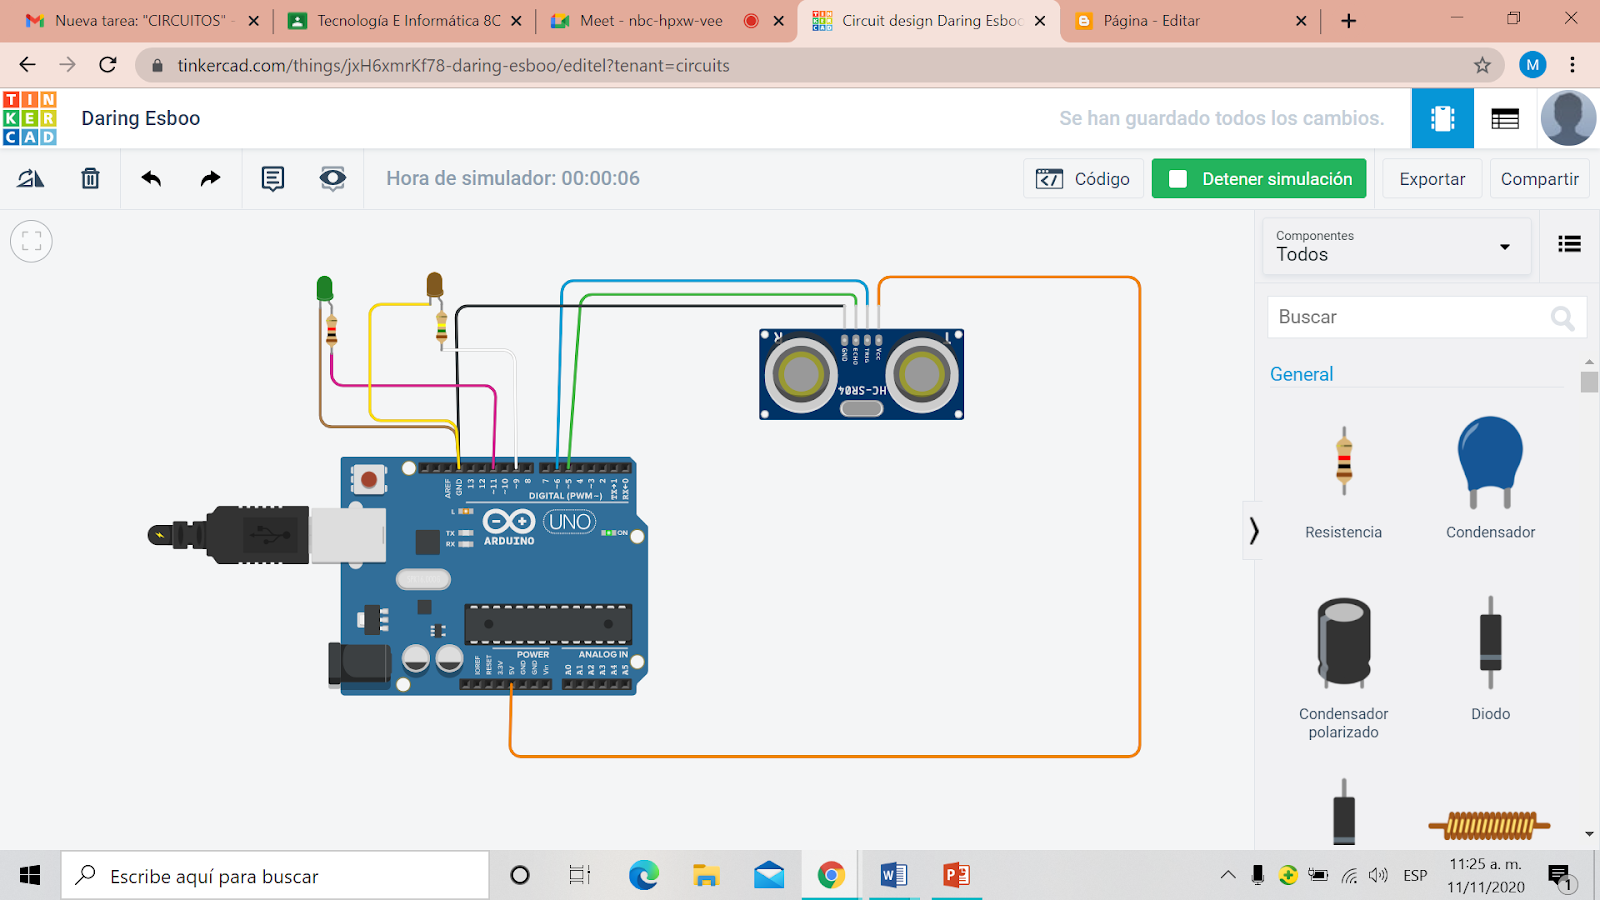Click the Tinkercad logo
1600x900 pixels.
pos(30,118)
